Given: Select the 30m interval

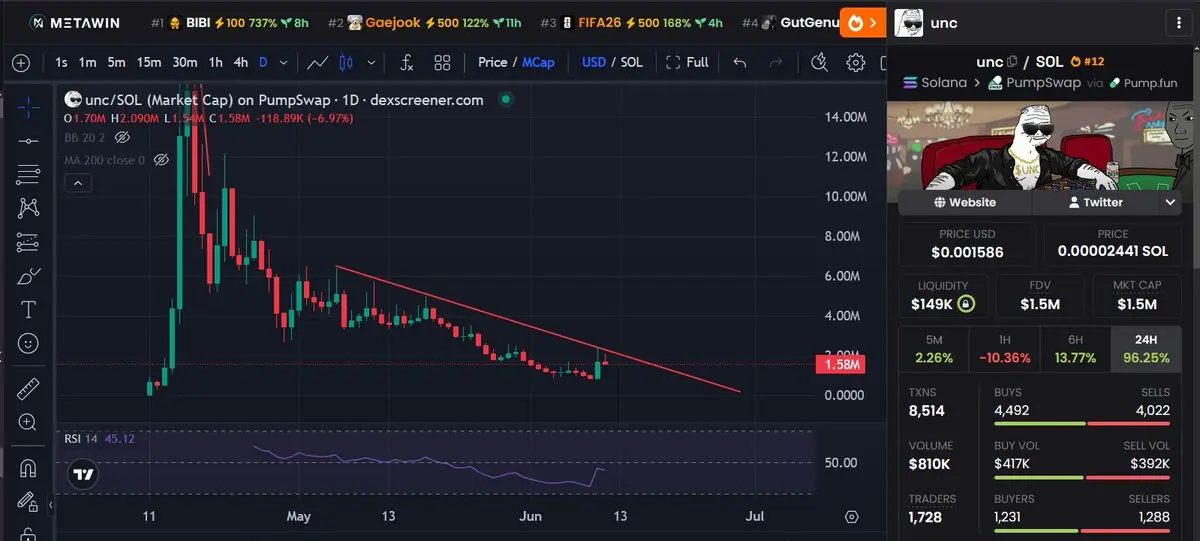Looking at the screenshot, I should [x=184, y=62].
